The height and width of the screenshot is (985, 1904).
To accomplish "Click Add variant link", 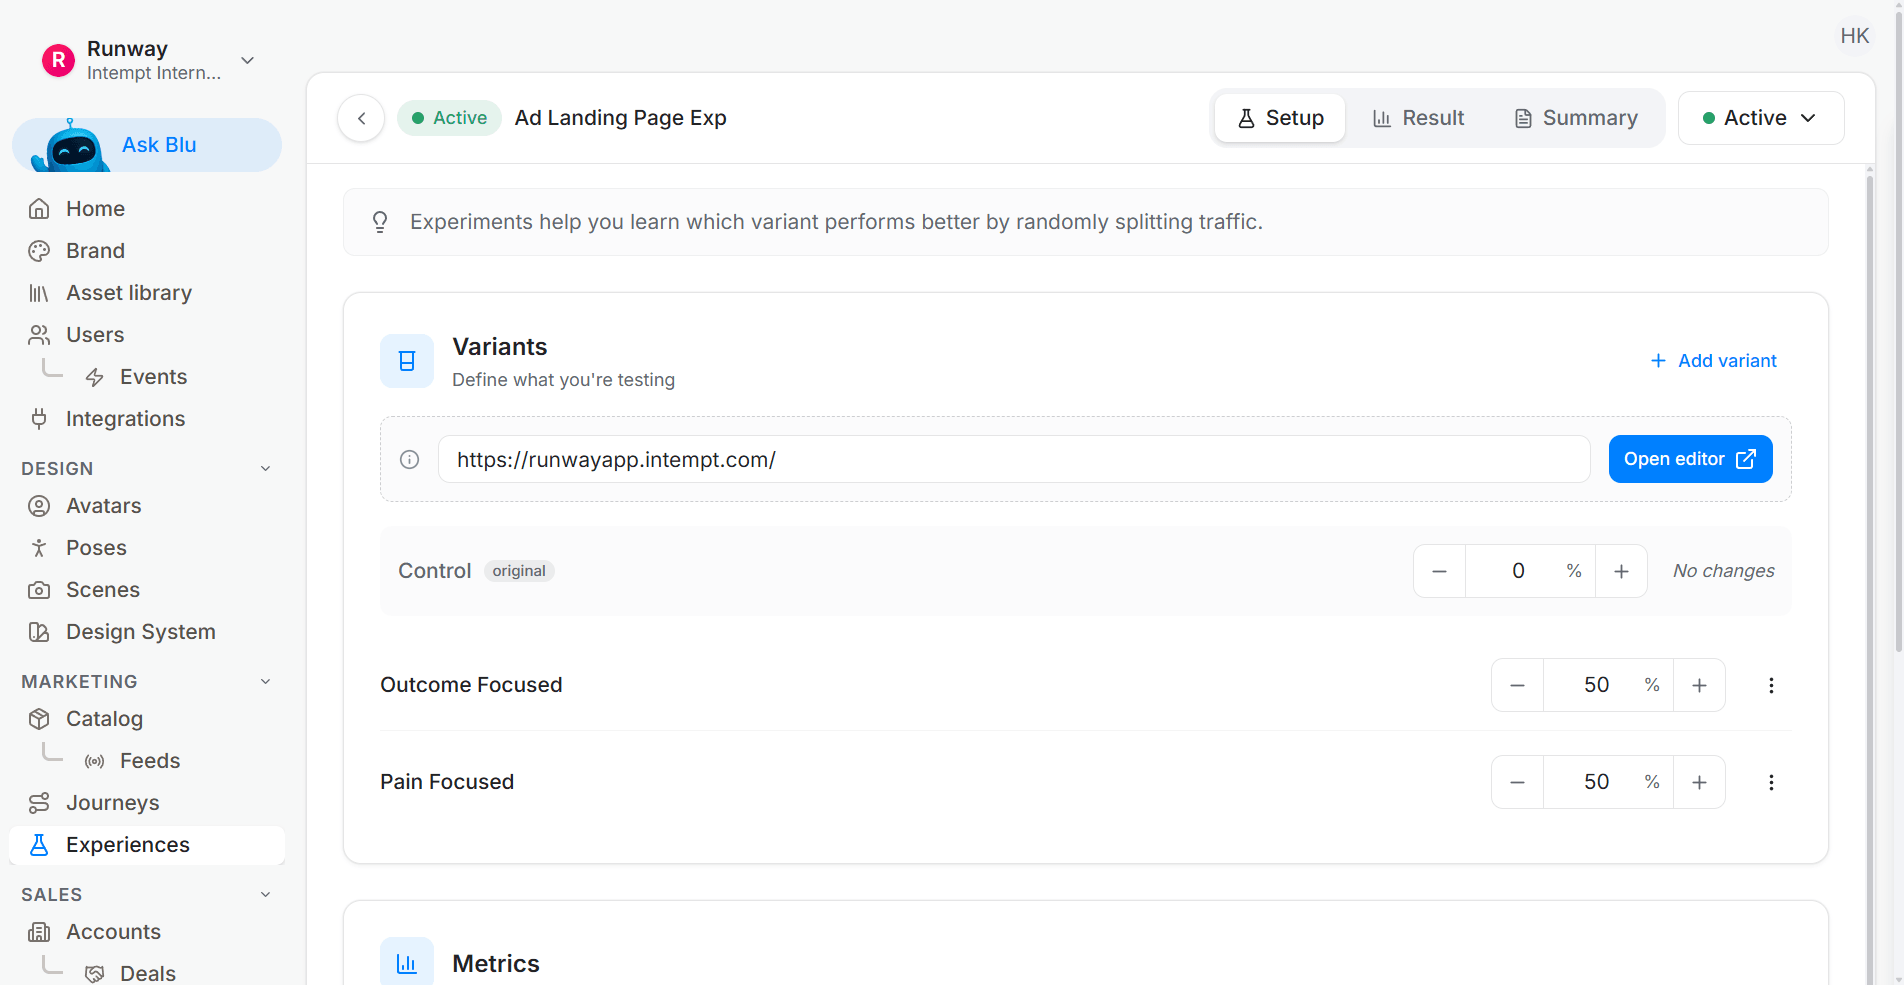I will pos(1713,361).
